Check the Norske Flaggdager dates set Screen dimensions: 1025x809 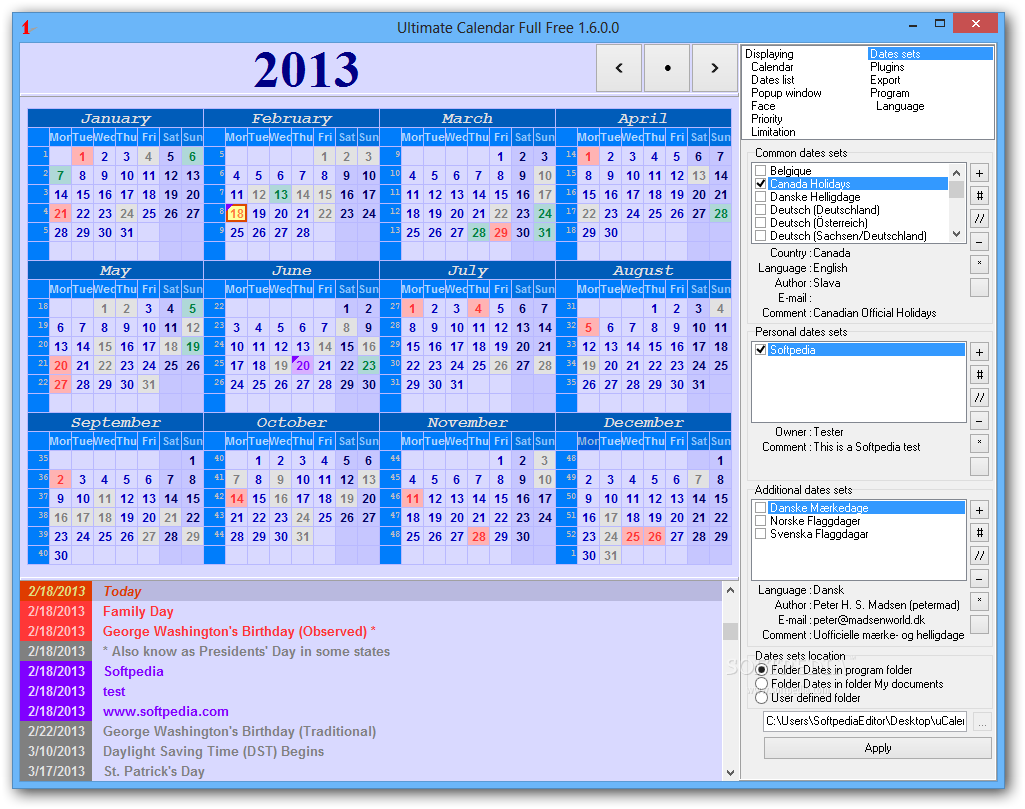pyautogui.click(x=760, y=521)
